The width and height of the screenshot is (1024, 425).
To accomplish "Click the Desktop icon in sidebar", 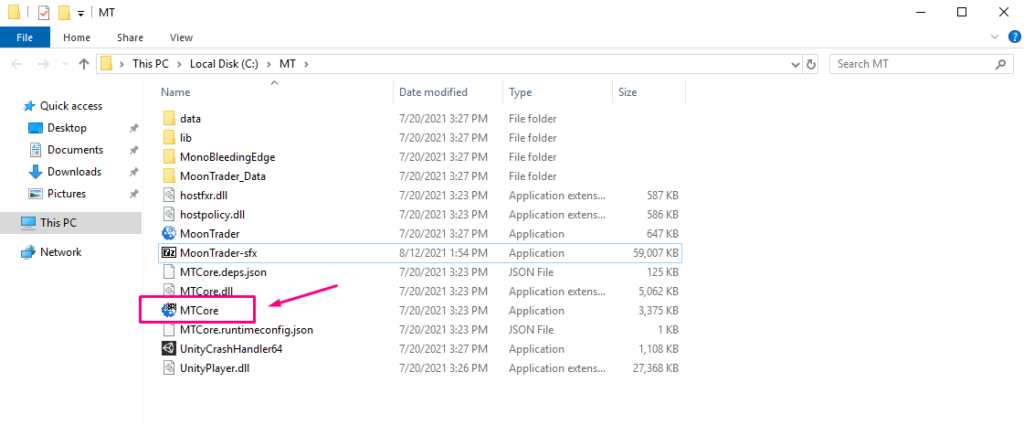I will pyautogui.click(x=35, y=128).
